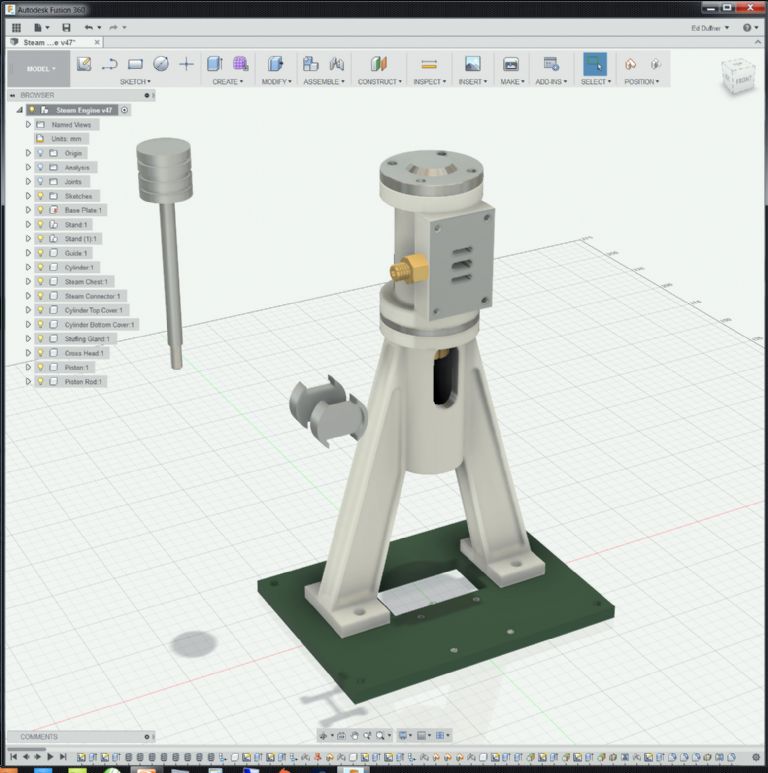Expand the Named Views tree node
Image resolution: width=768 pixels, height=773 pixels.
coord(28,125)
